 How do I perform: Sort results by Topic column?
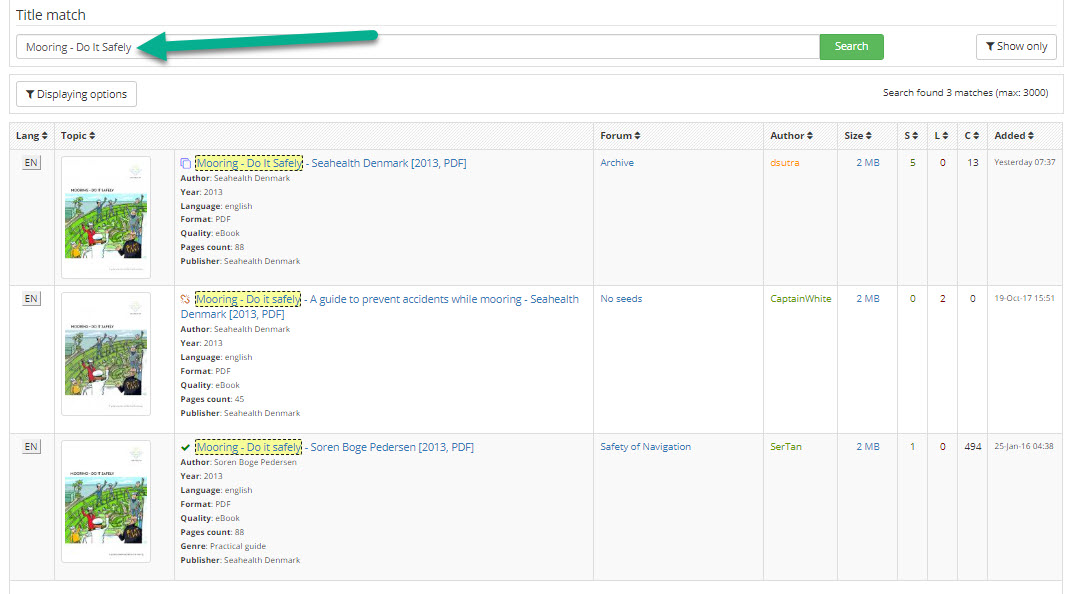pos(78,136)
